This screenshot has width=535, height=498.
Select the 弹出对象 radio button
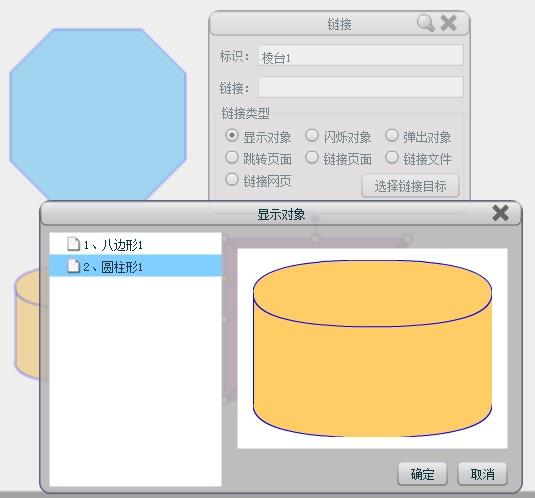[x=392, y=135]
